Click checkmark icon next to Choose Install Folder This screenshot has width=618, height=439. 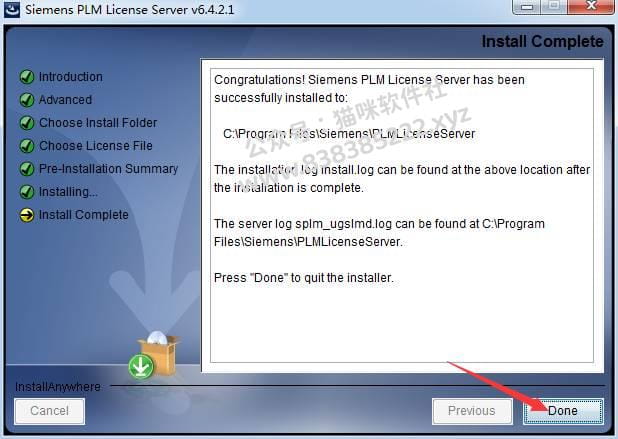click(27, 123)
